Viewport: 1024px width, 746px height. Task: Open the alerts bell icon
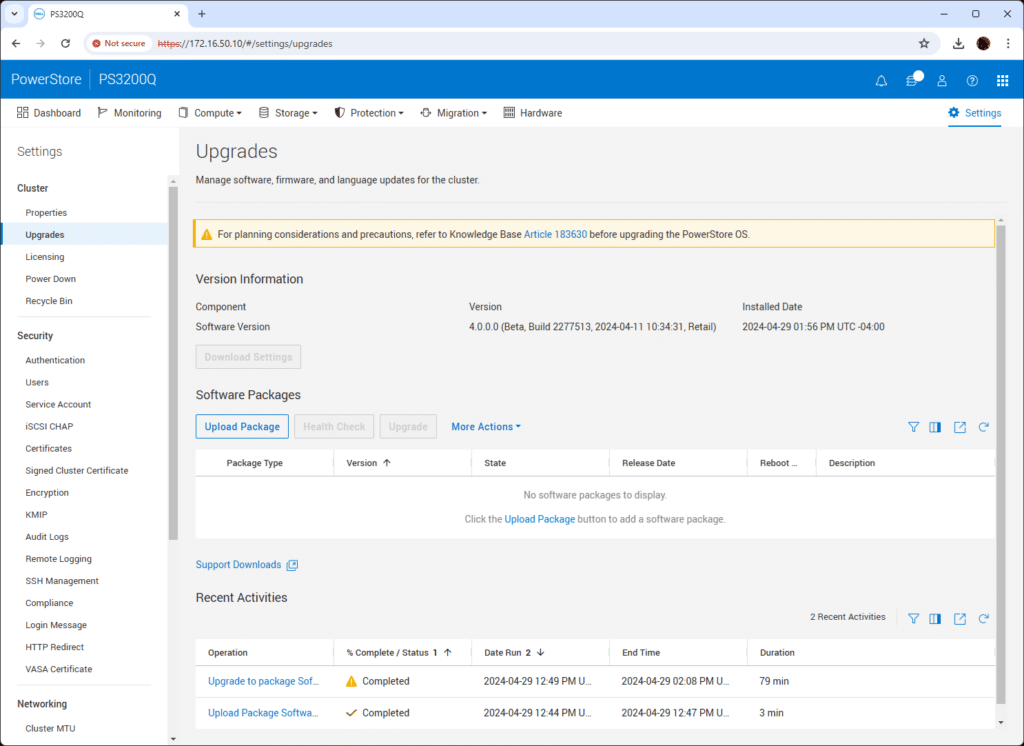(881, 80)
